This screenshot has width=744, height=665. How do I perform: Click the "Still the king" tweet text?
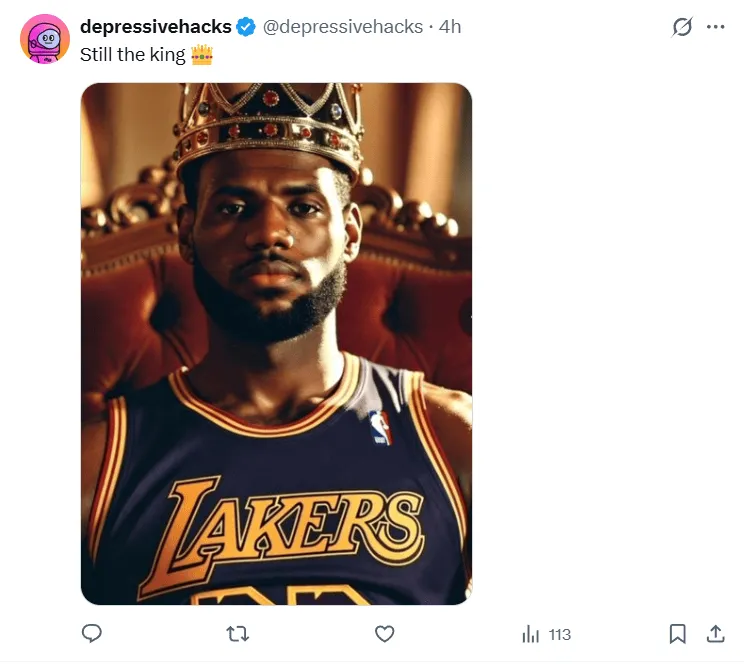(132, 54)
